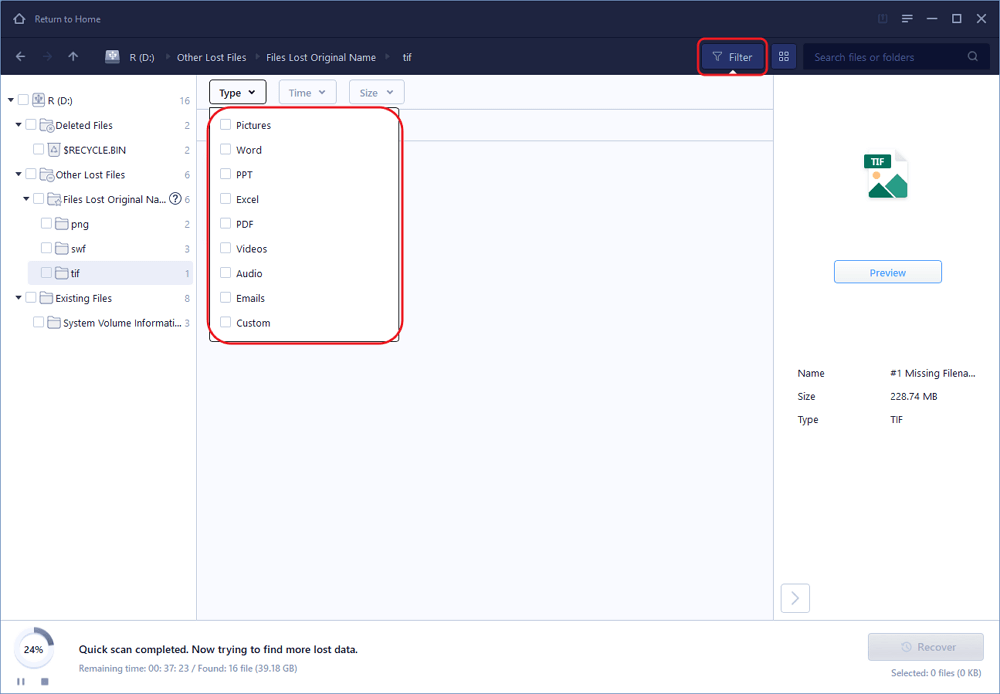Image resolution: width=1000 pixels, height=694 pixels.
Task: Collapse the Deleted Files tree branch
Action: click(17, 125)
